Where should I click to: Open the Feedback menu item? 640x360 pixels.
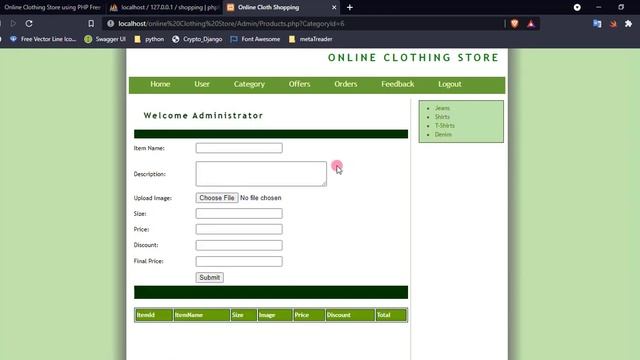398,84
